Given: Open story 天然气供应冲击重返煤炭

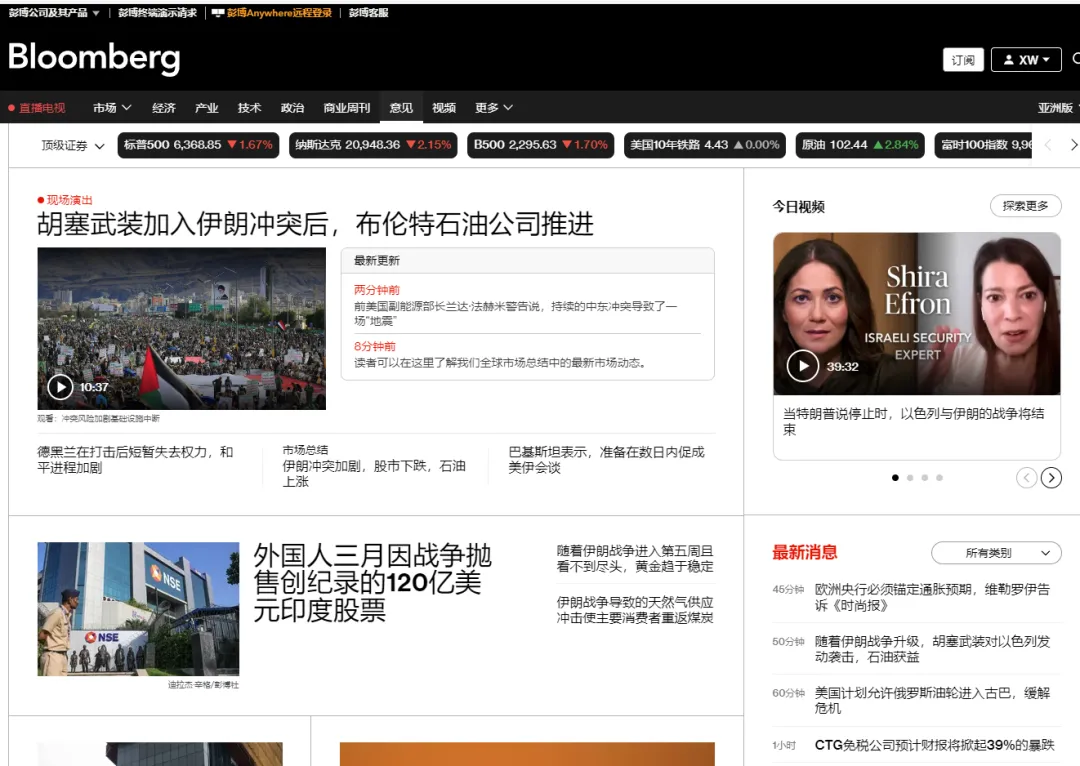Looking at the screenshot, I should pos(635,610).
